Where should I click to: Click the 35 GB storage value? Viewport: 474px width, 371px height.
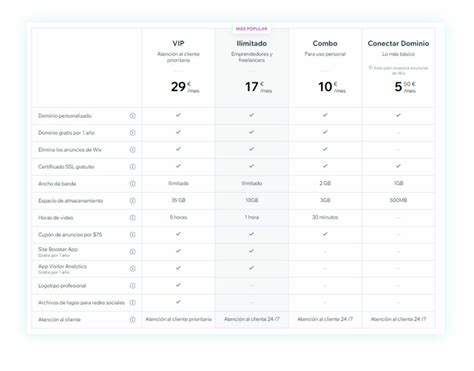click(x=178, y=200)
